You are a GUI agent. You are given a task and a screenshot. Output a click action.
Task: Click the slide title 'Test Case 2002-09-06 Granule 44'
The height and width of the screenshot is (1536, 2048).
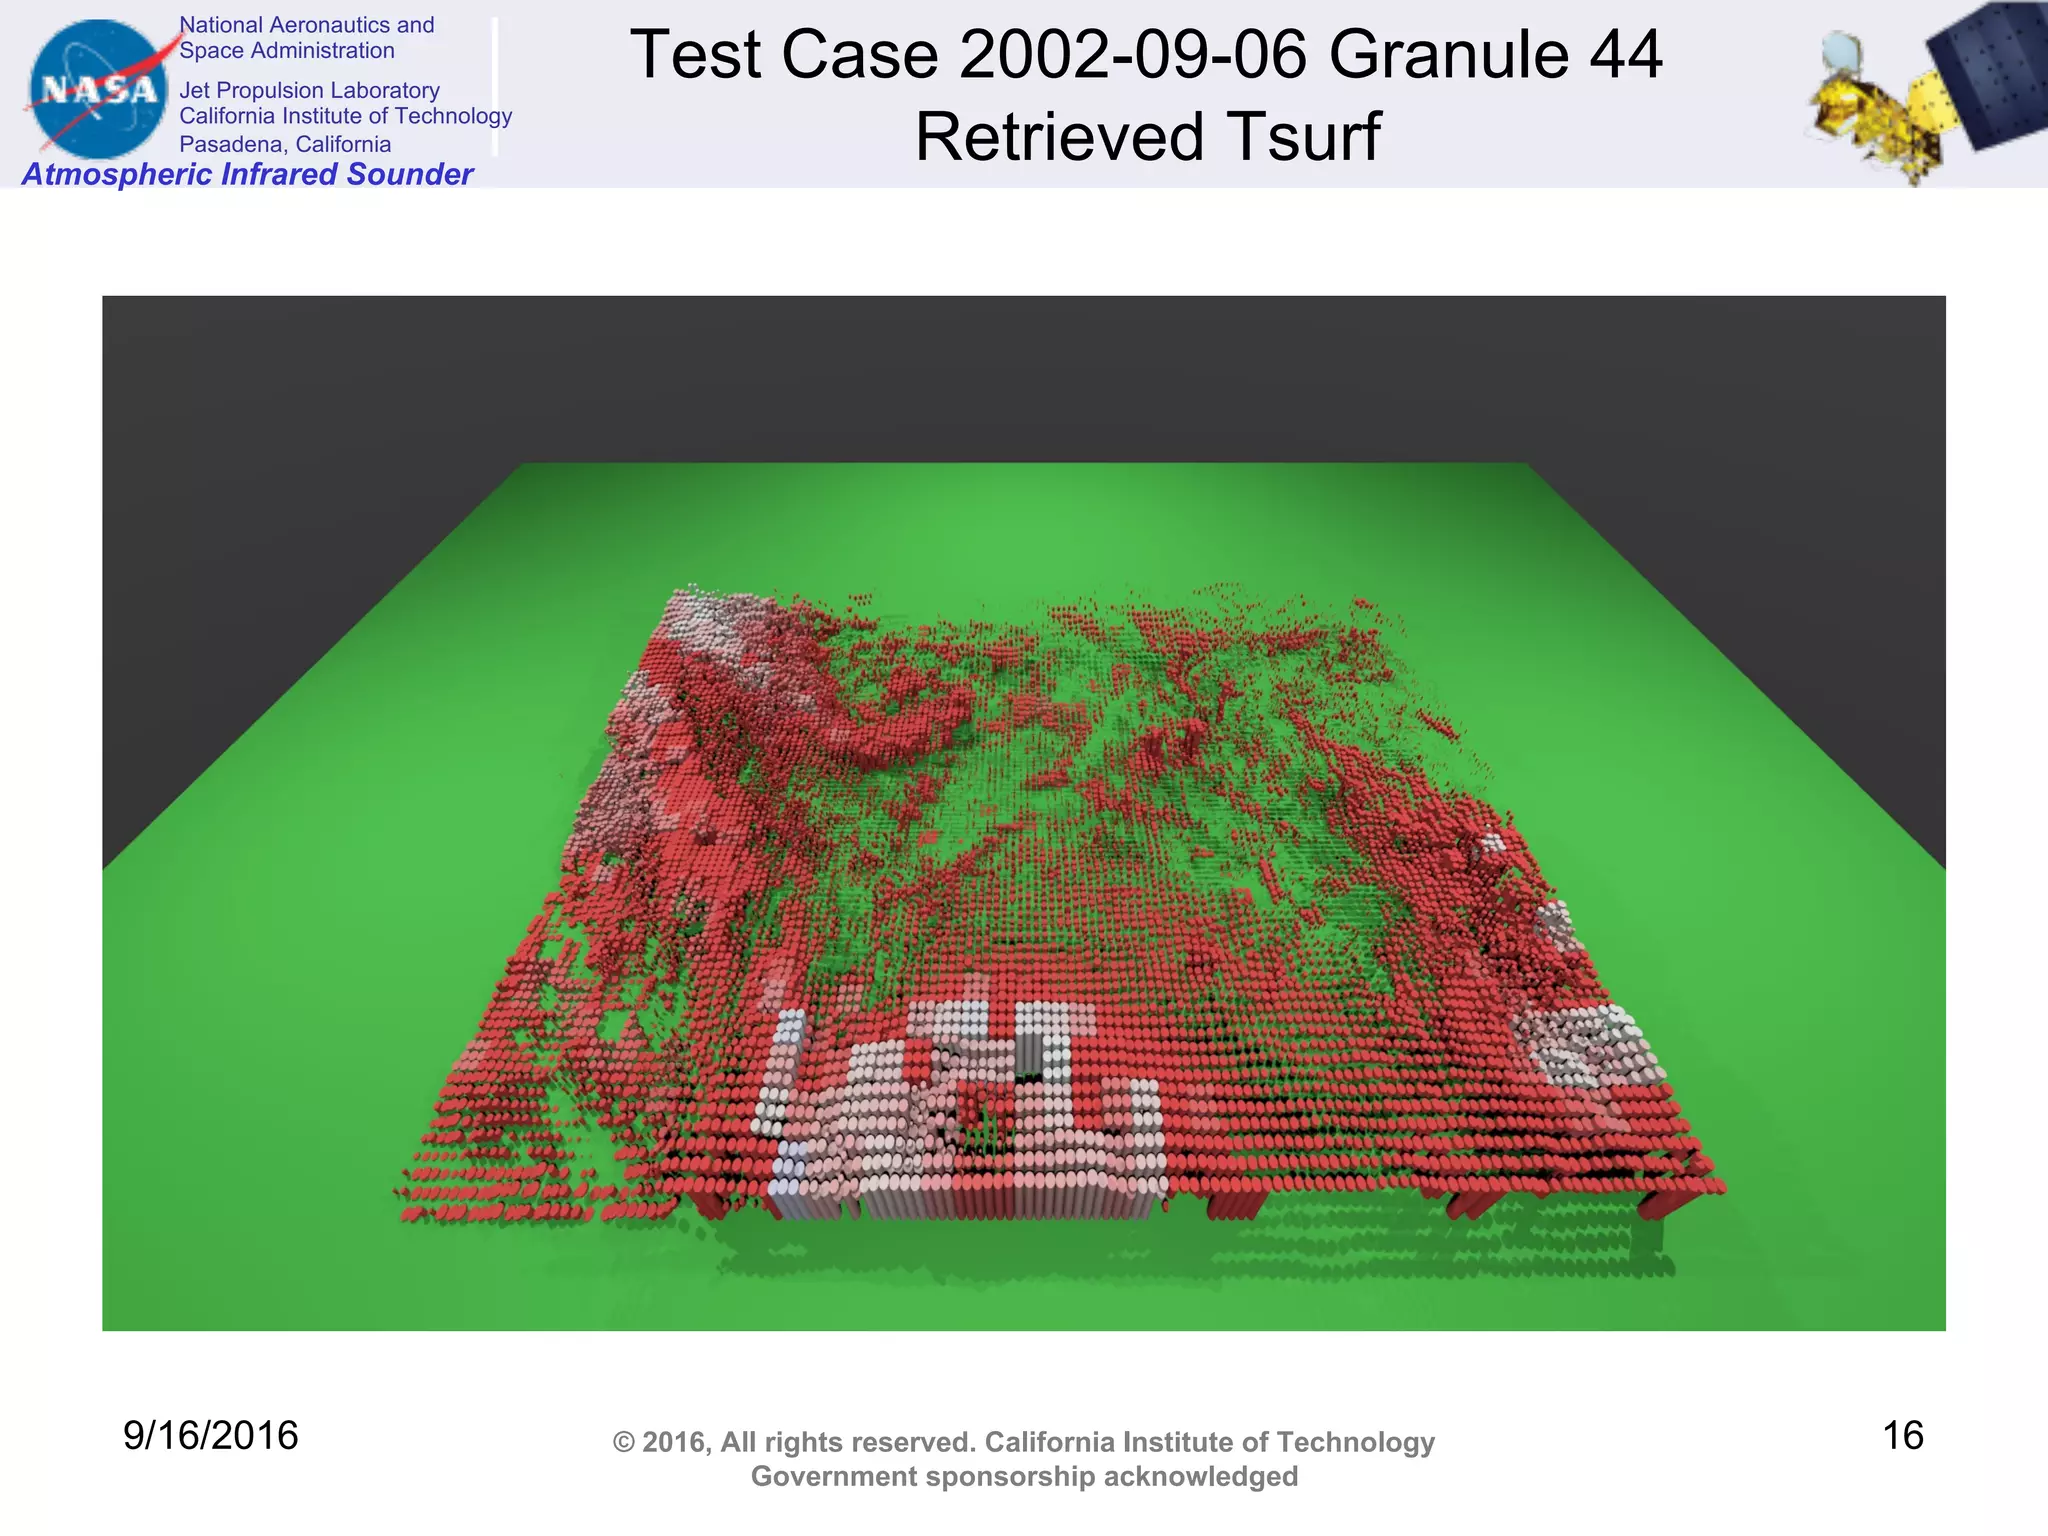tap(1146, 54)
